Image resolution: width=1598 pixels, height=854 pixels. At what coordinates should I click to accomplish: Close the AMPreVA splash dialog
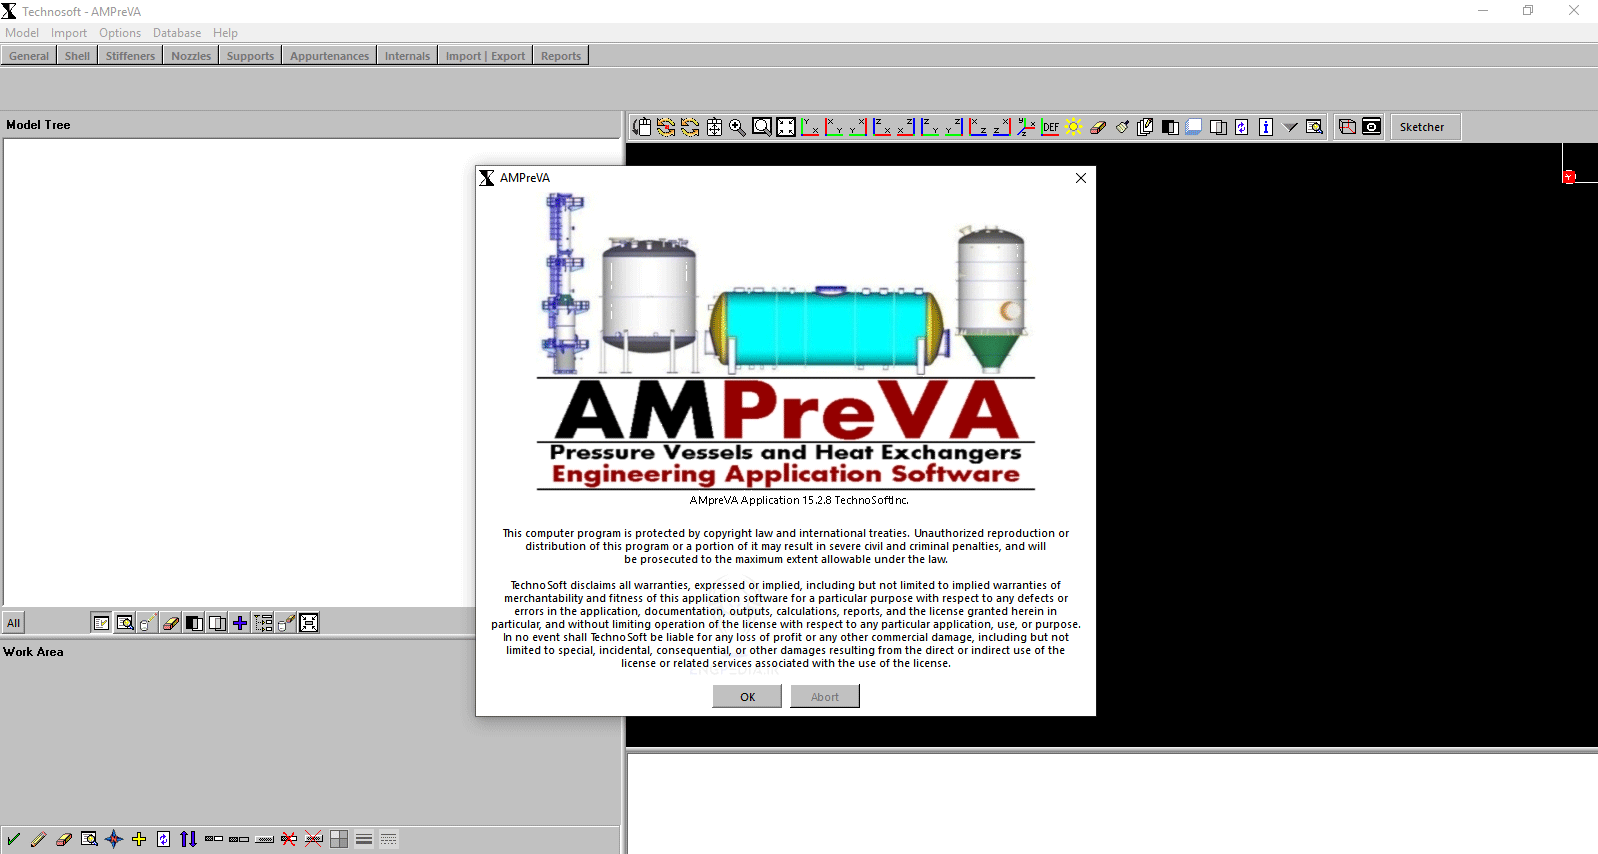point(1080,178)
